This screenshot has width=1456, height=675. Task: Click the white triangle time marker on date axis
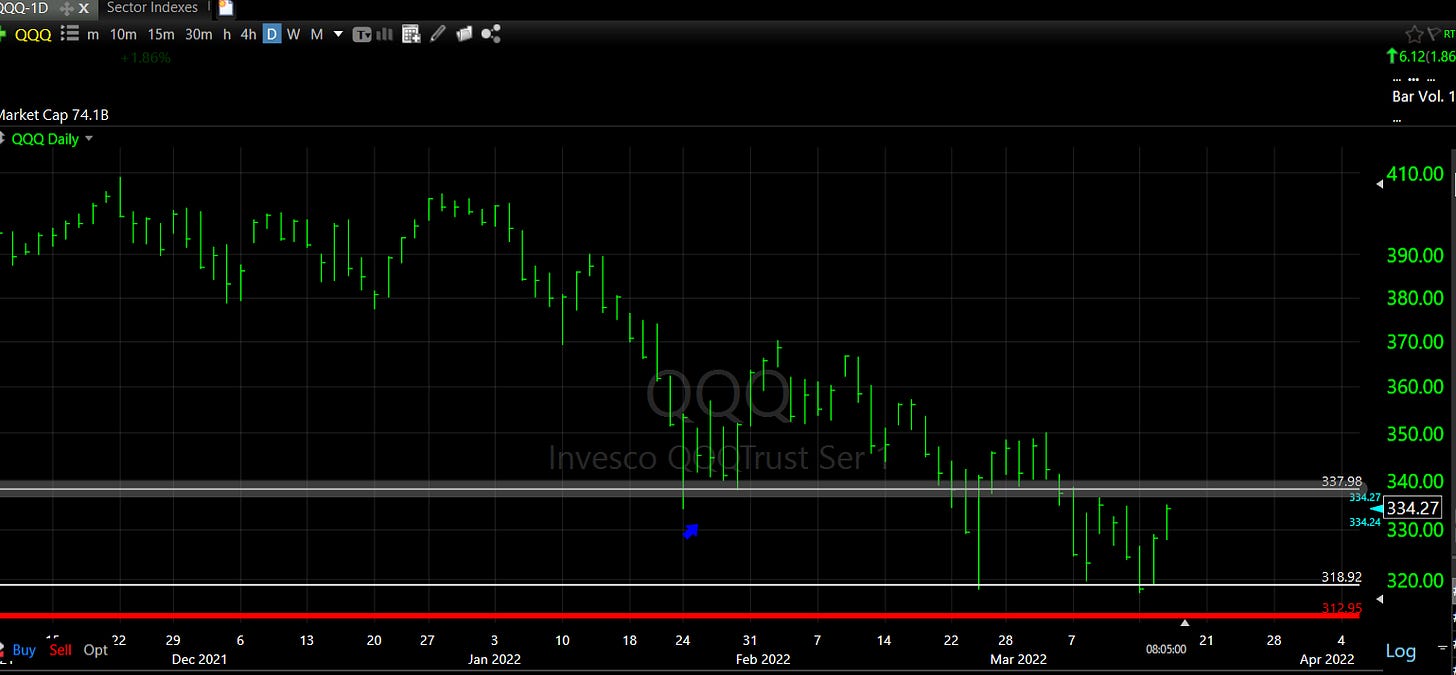[1185, 624]
